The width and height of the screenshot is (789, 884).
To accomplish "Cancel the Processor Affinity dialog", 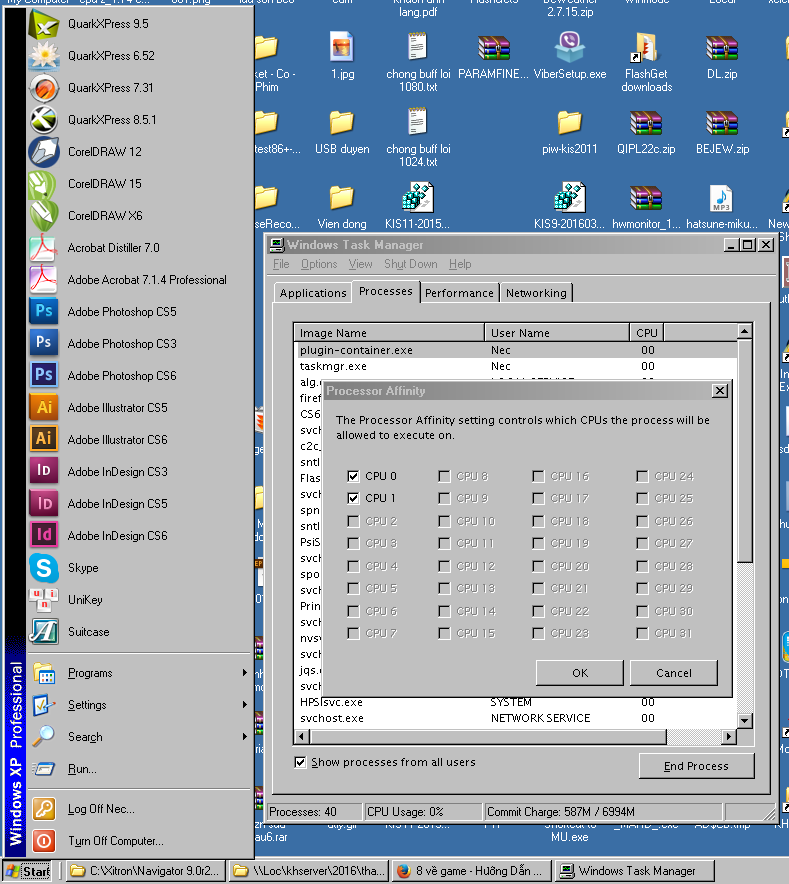I will pos(674,673).
